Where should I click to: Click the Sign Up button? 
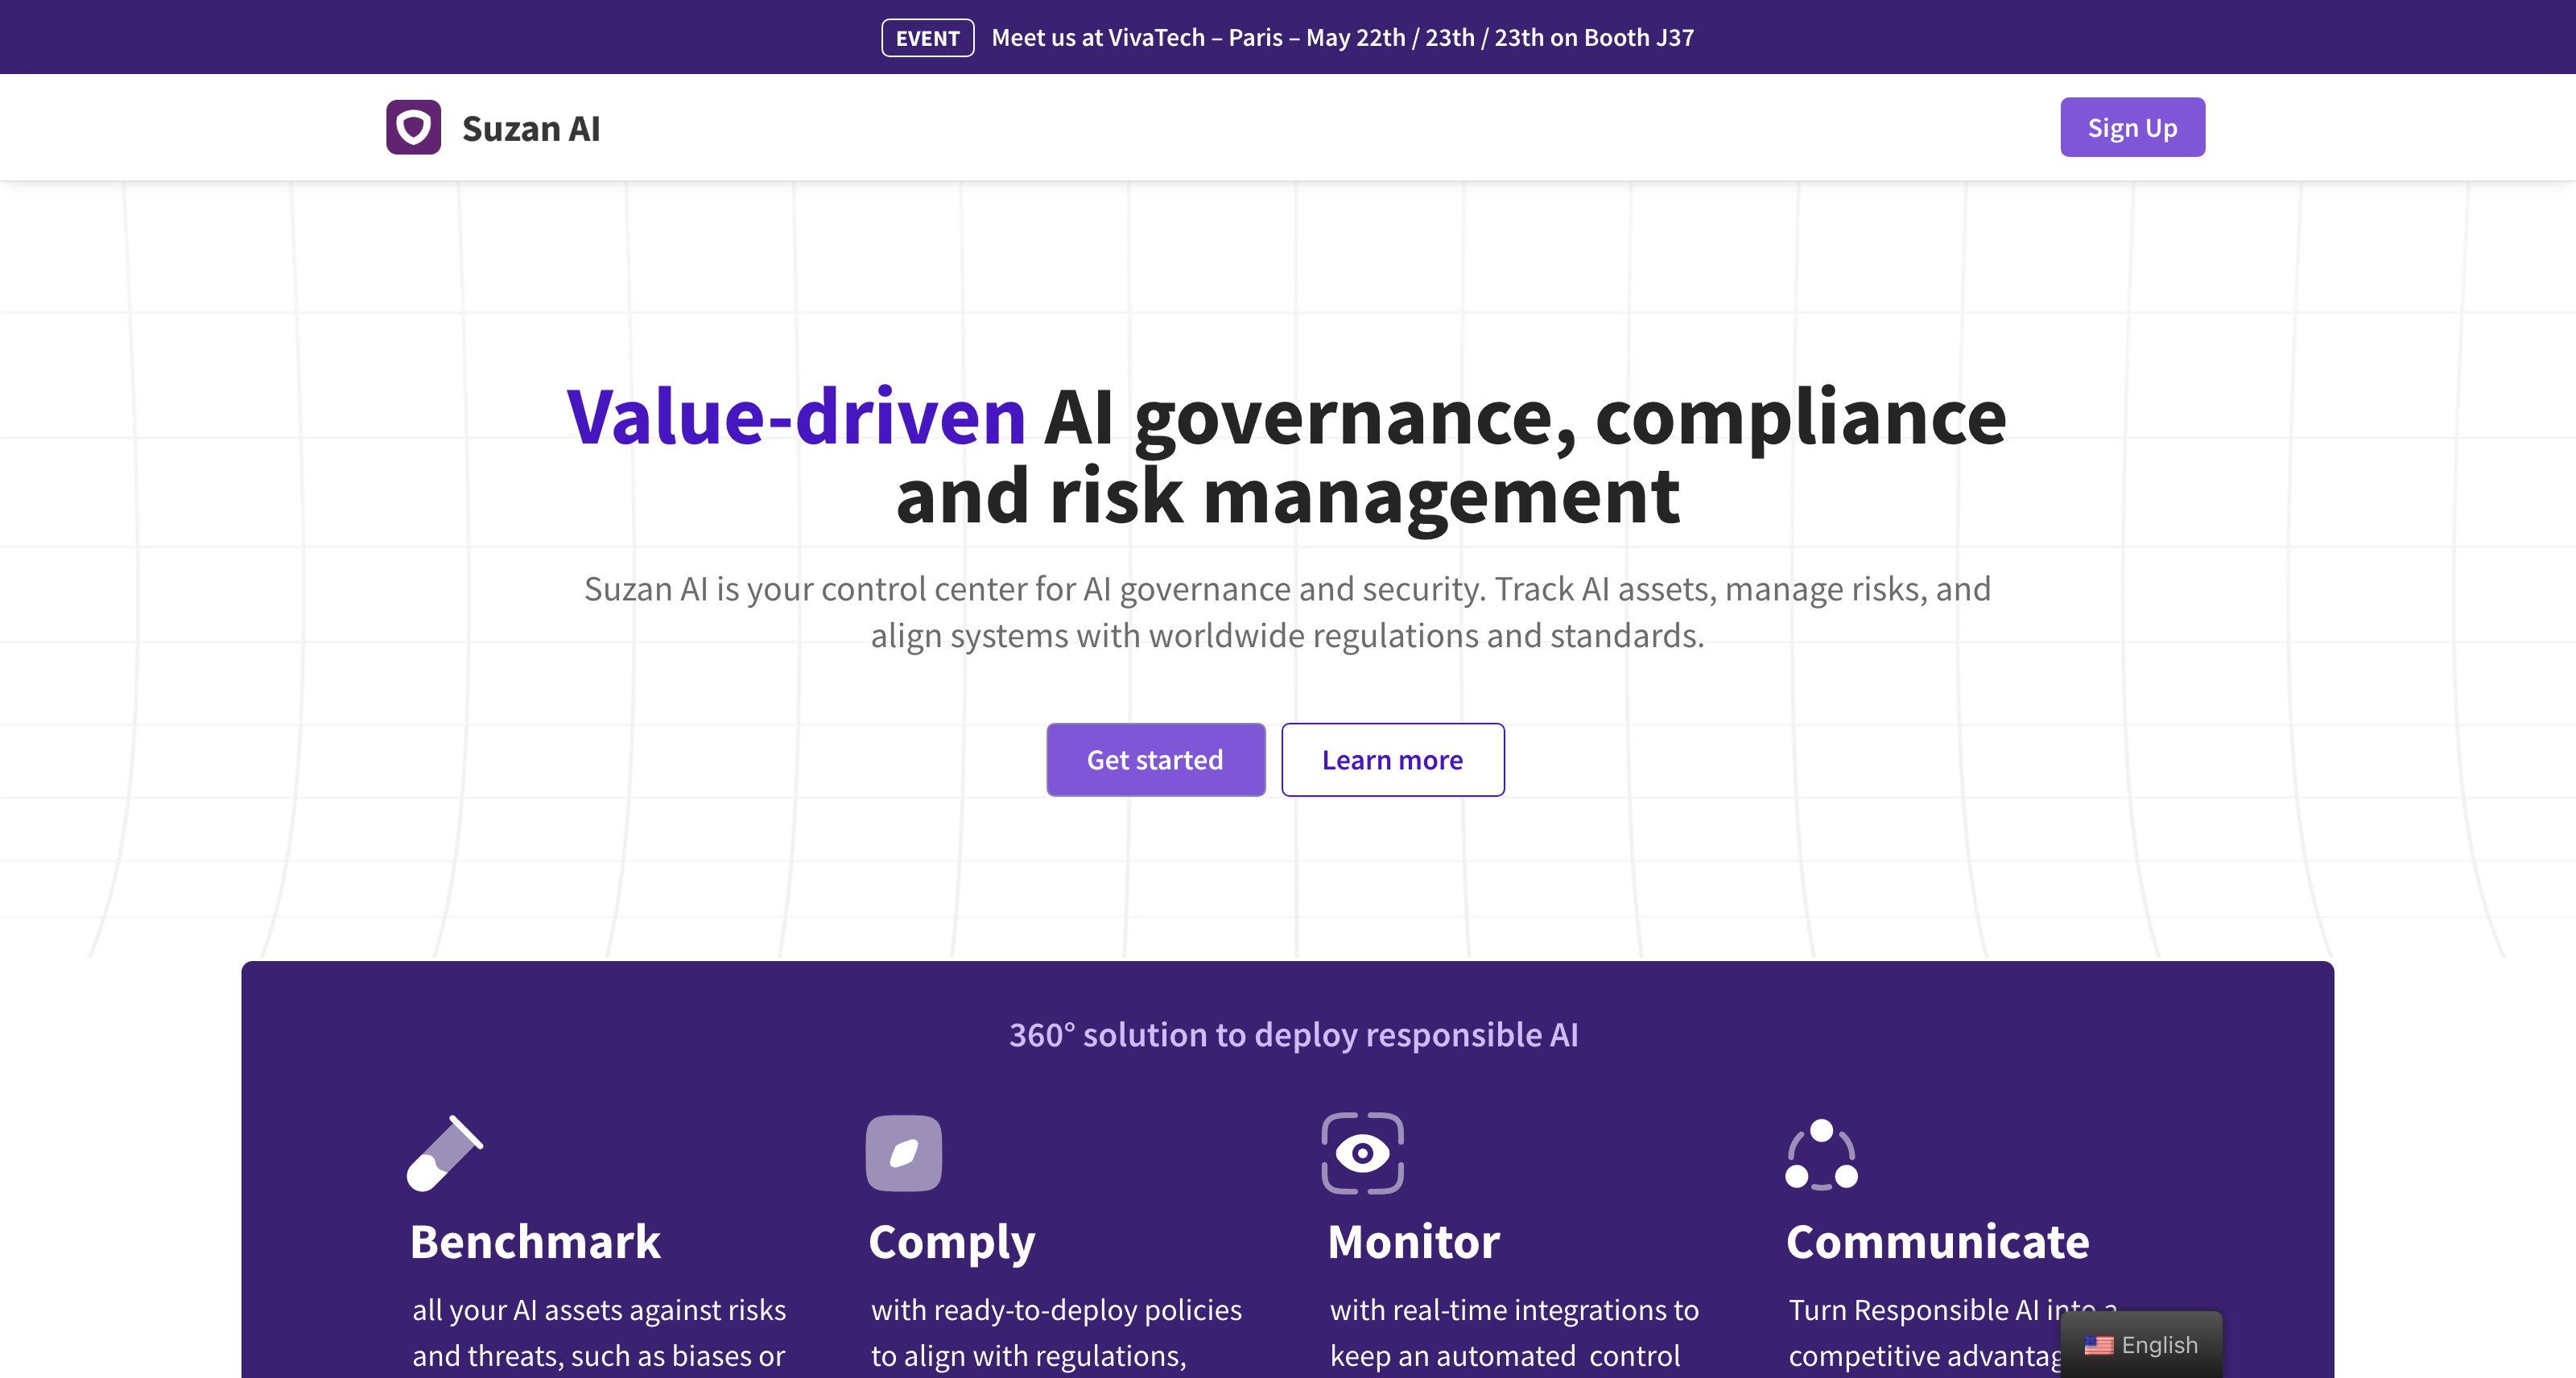[2132, 127]
